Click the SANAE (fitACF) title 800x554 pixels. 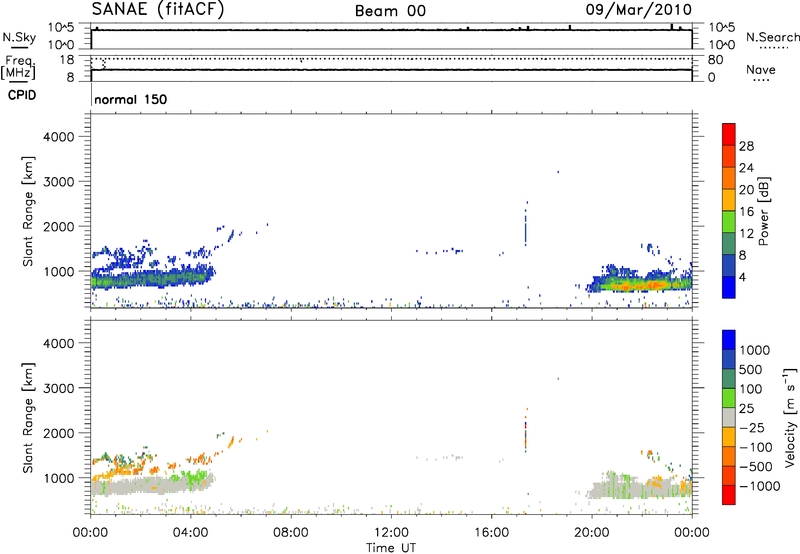tap(158, 9)
